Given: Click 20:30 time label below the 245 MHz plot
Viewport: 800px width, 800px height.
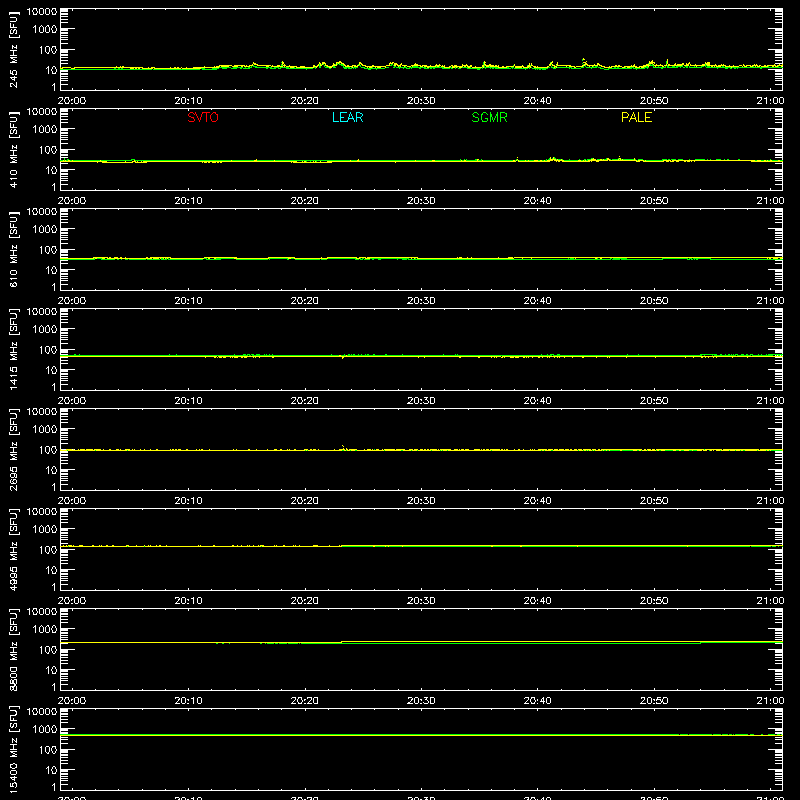Looking at the screenshot, I should click(x=421, y=101).
